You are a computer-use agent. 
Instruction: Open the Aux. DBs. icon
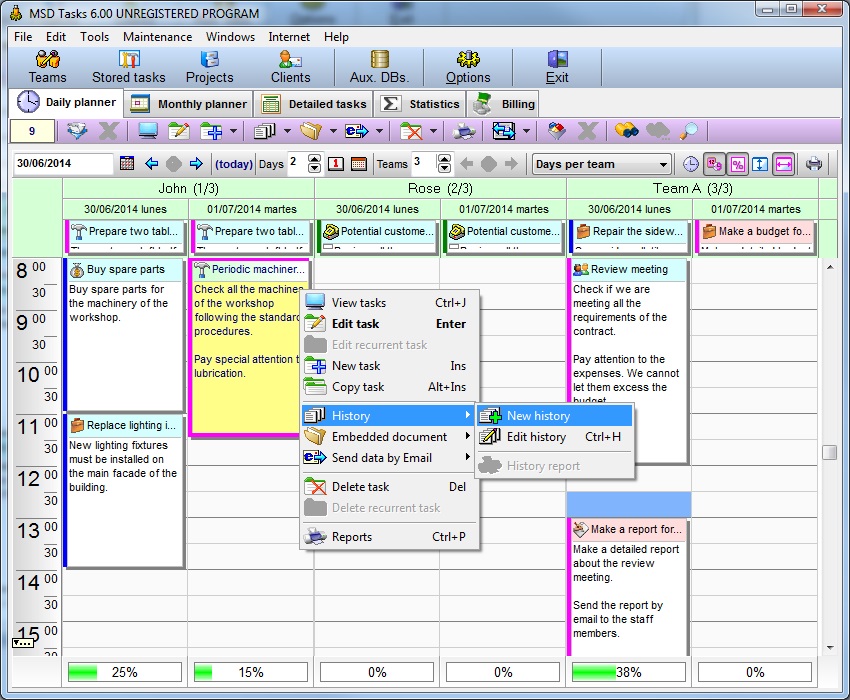[379, 67]
